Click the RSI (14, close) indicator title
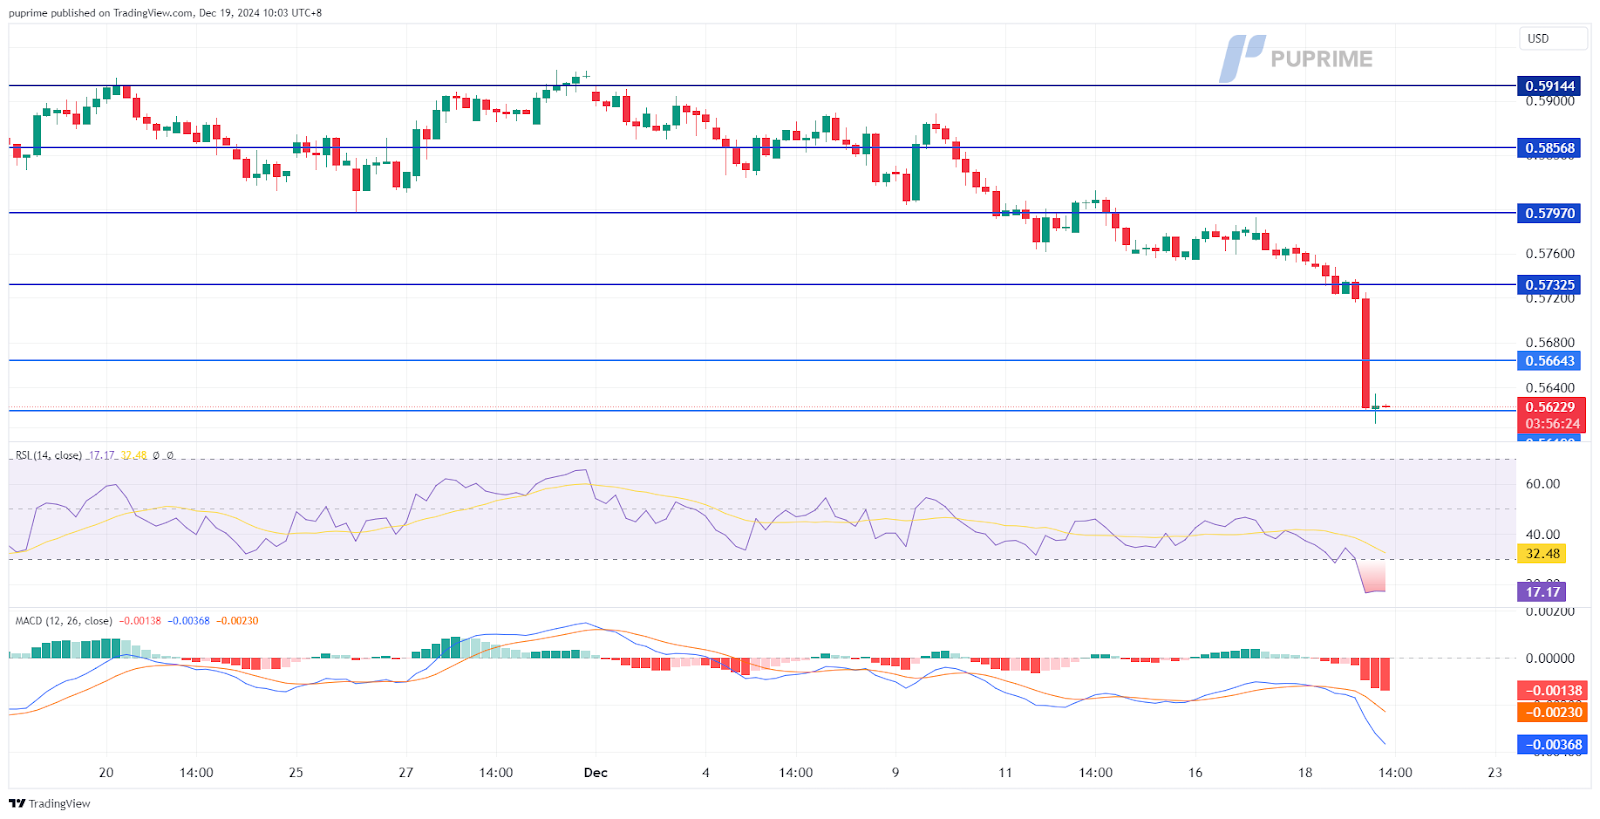 [48, 455]
